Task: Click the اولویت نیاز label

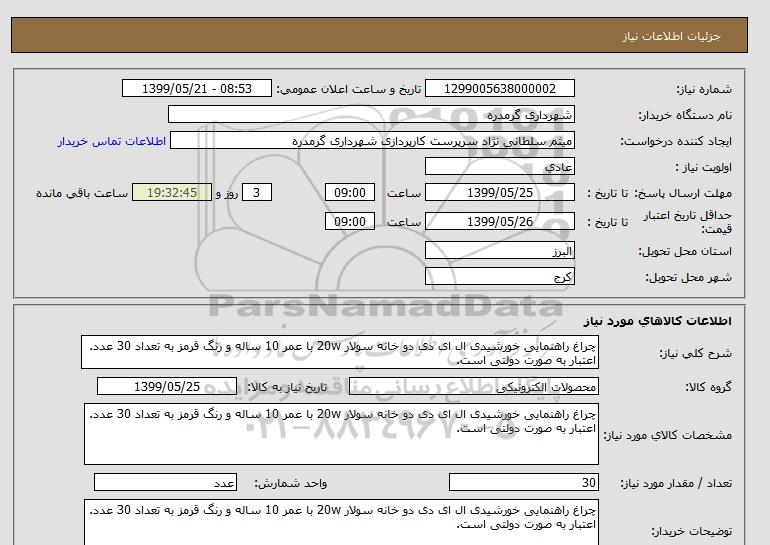Action: (x=704, y=167)
